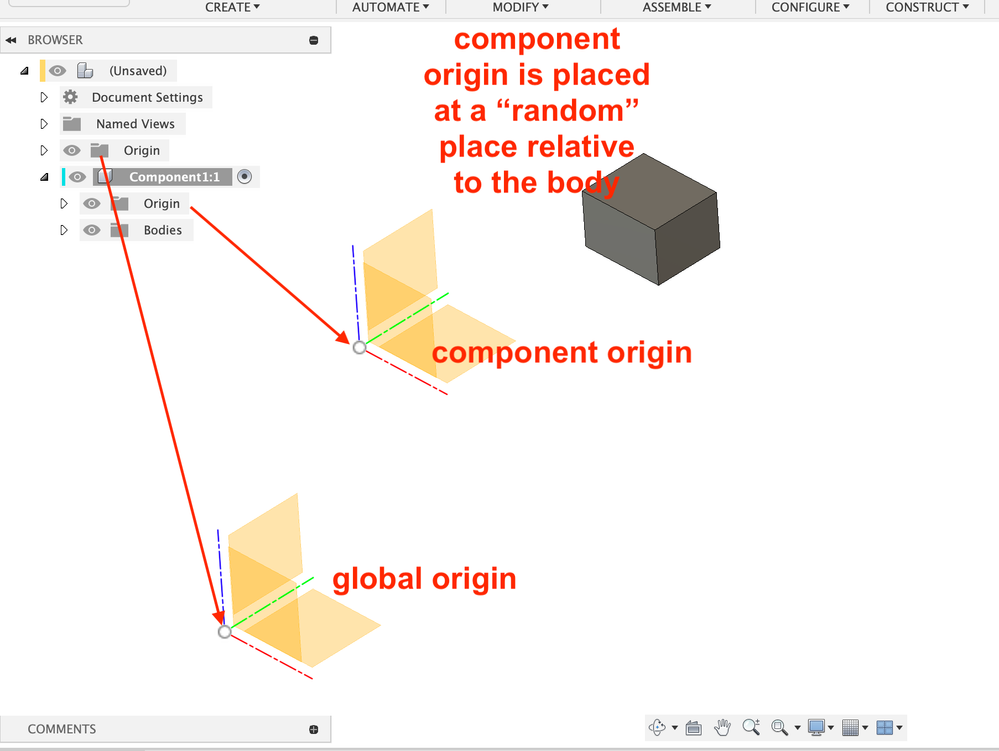The width and height of the screenshot is (999, 751).
Task: Toggle visibility of the Unsaved root document
Action: [57, 70]
